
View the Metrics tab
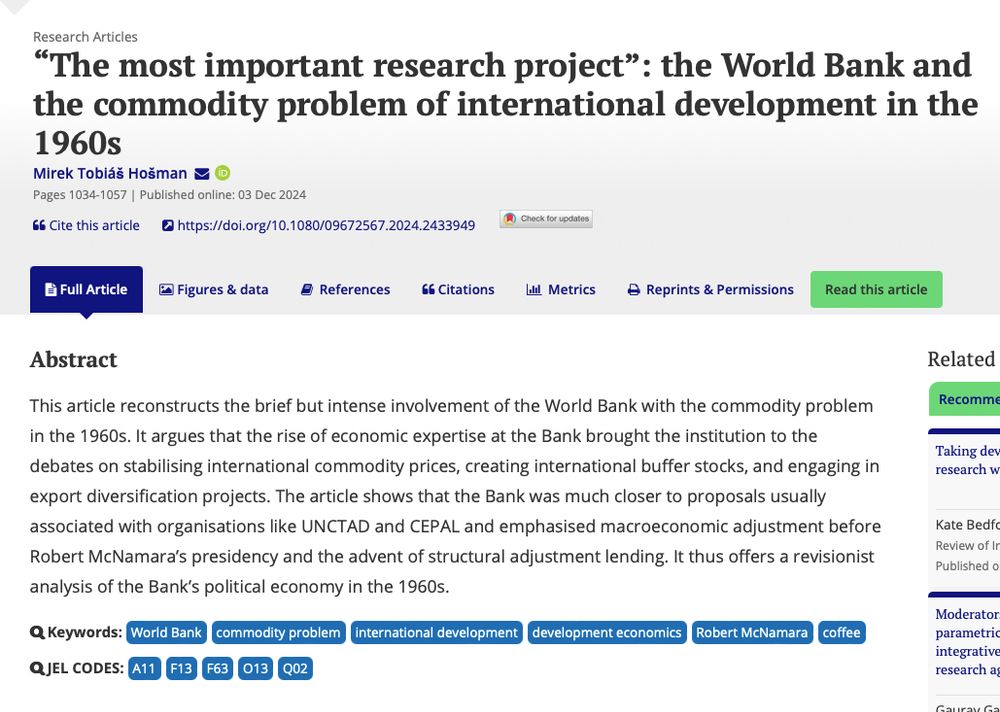pos(561,290)
